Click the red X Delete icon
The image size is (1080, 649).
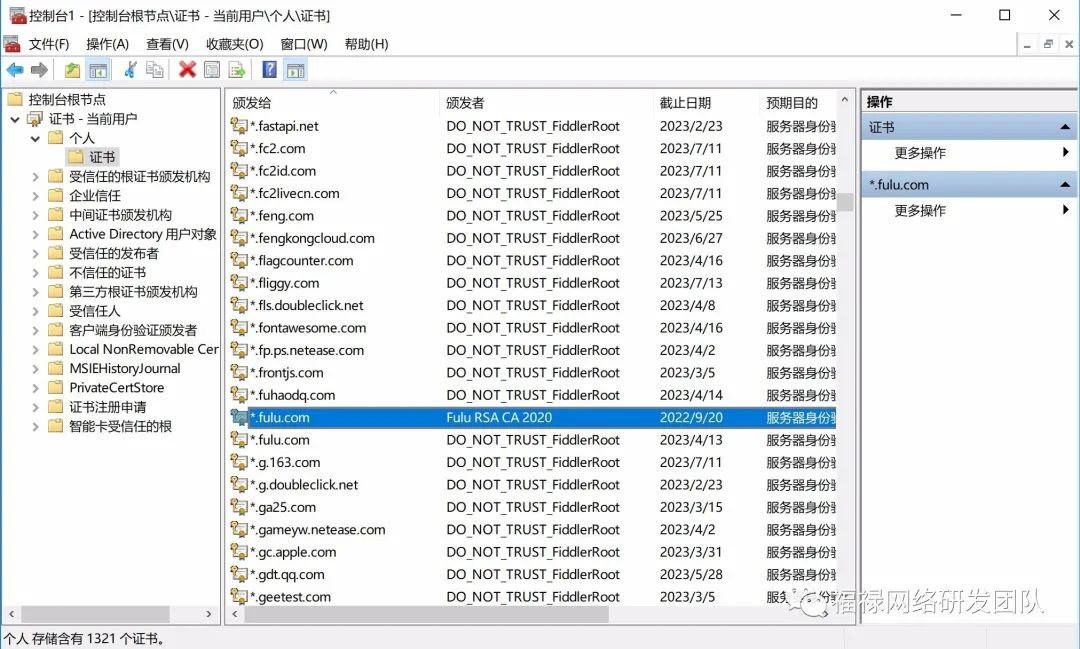(x=187, y=70)
